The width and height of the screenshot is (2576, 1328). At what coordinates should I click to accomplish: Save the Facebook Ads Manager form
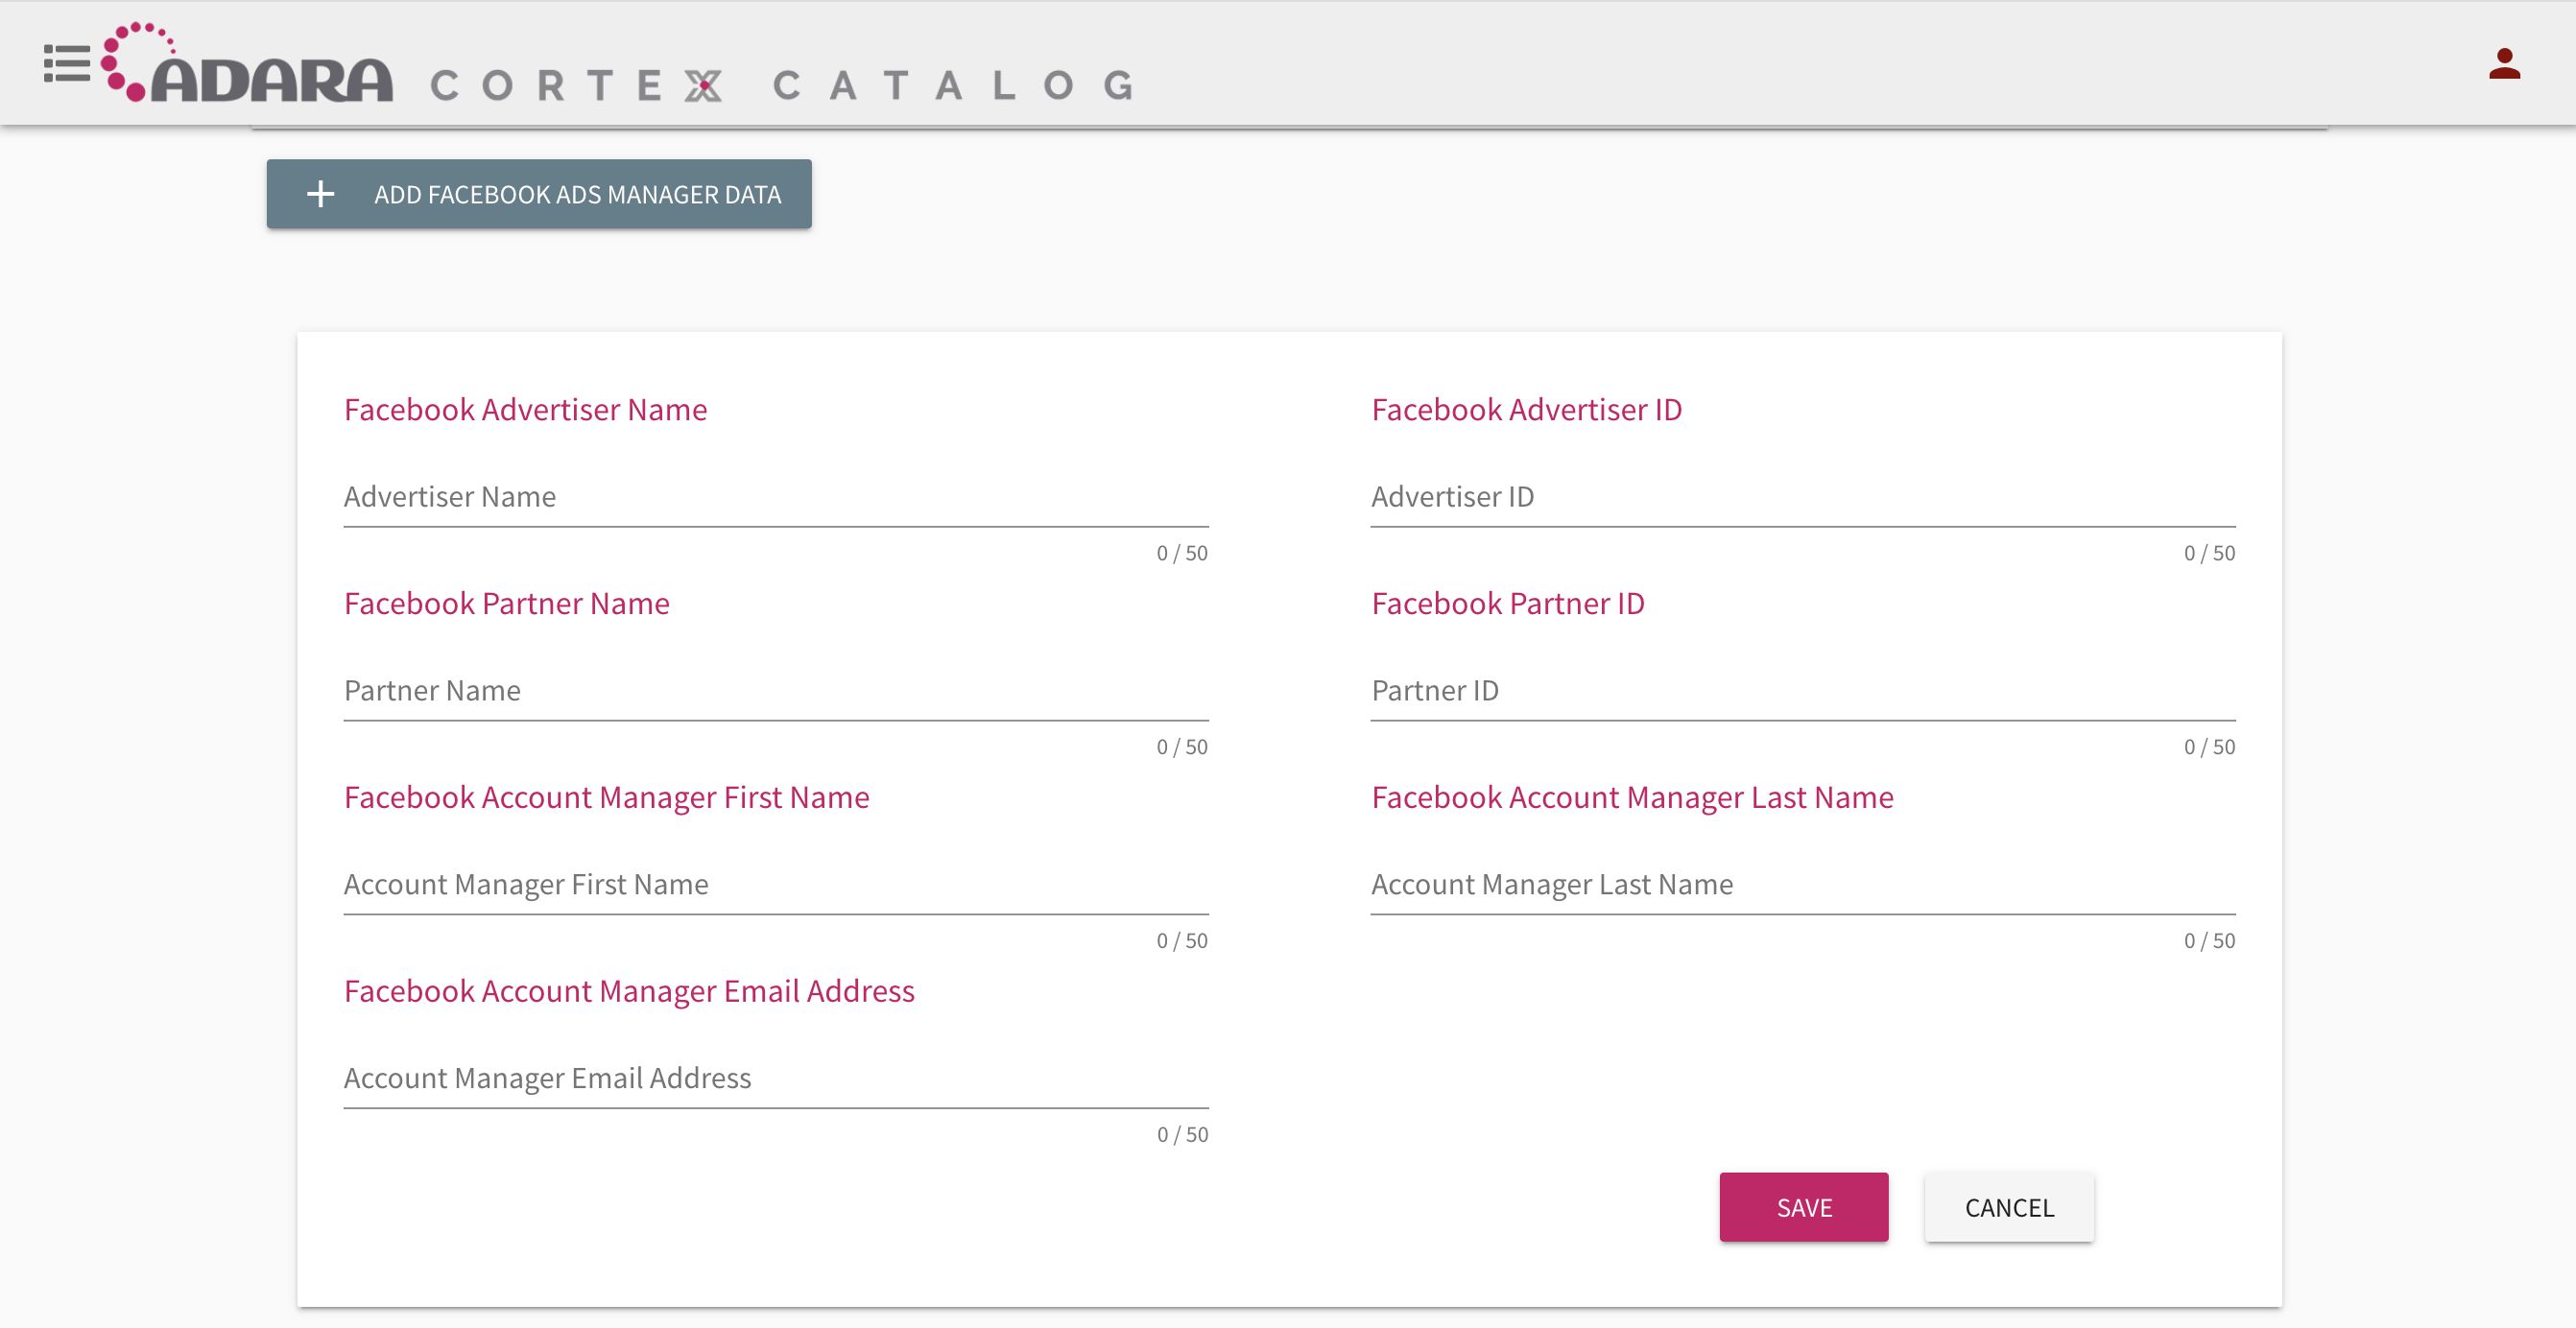[x=1804, y=1207]
